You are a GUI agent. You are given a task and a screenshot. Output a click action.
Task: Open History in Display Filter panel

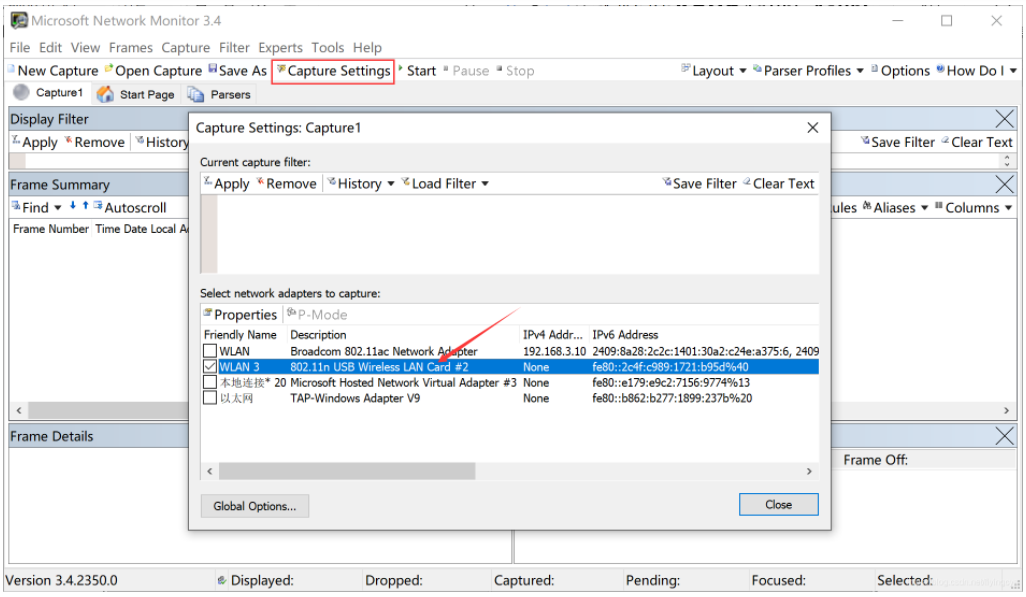click(x=162, y=142)
